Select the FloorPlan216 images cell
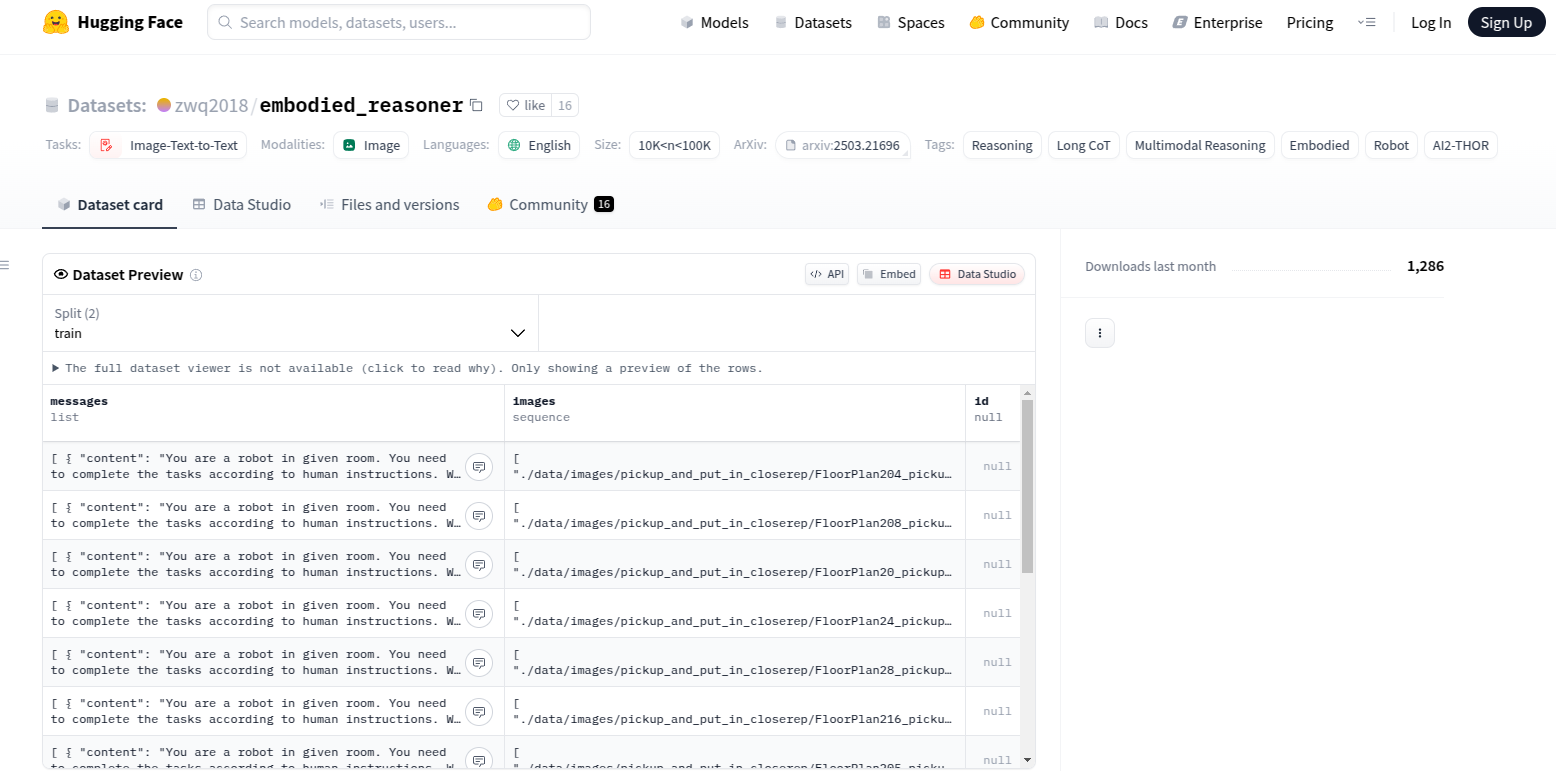The image size is (1556, 771). 735,711
